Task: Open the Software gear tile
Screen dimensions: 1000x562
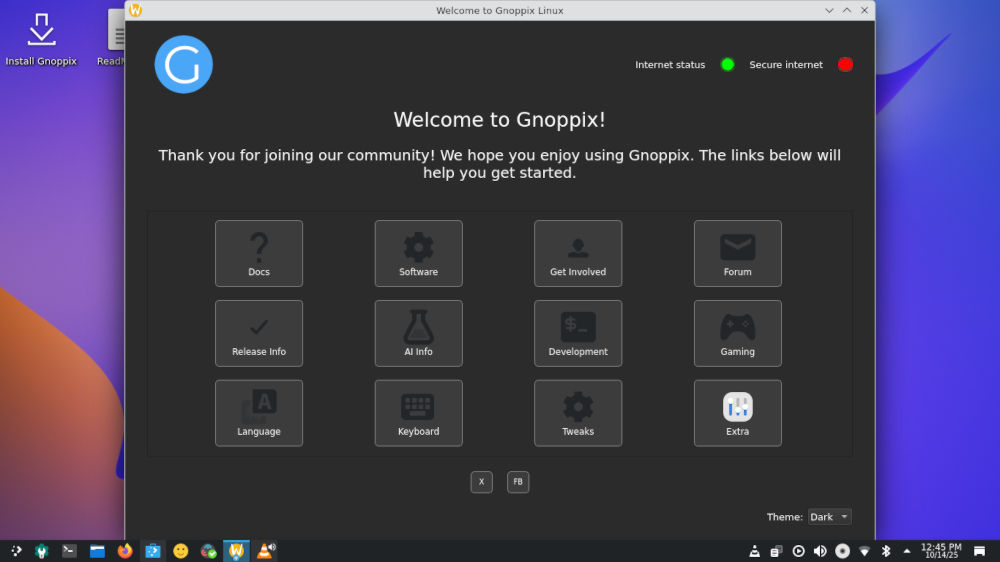Action: (418, 253)
